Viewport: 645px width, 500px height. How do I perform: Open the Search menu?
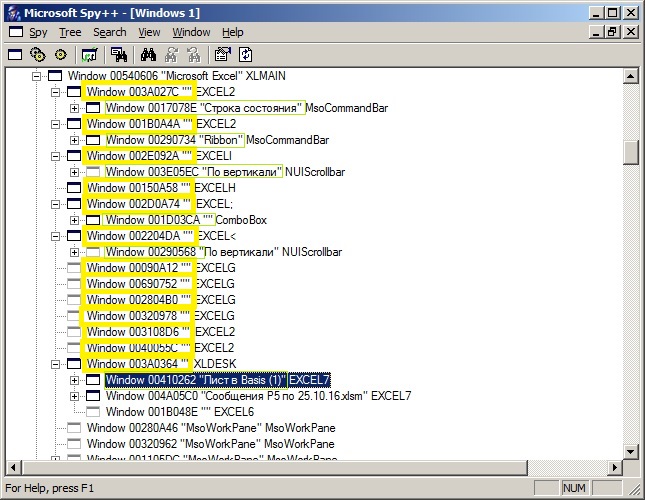click(110, 32)
